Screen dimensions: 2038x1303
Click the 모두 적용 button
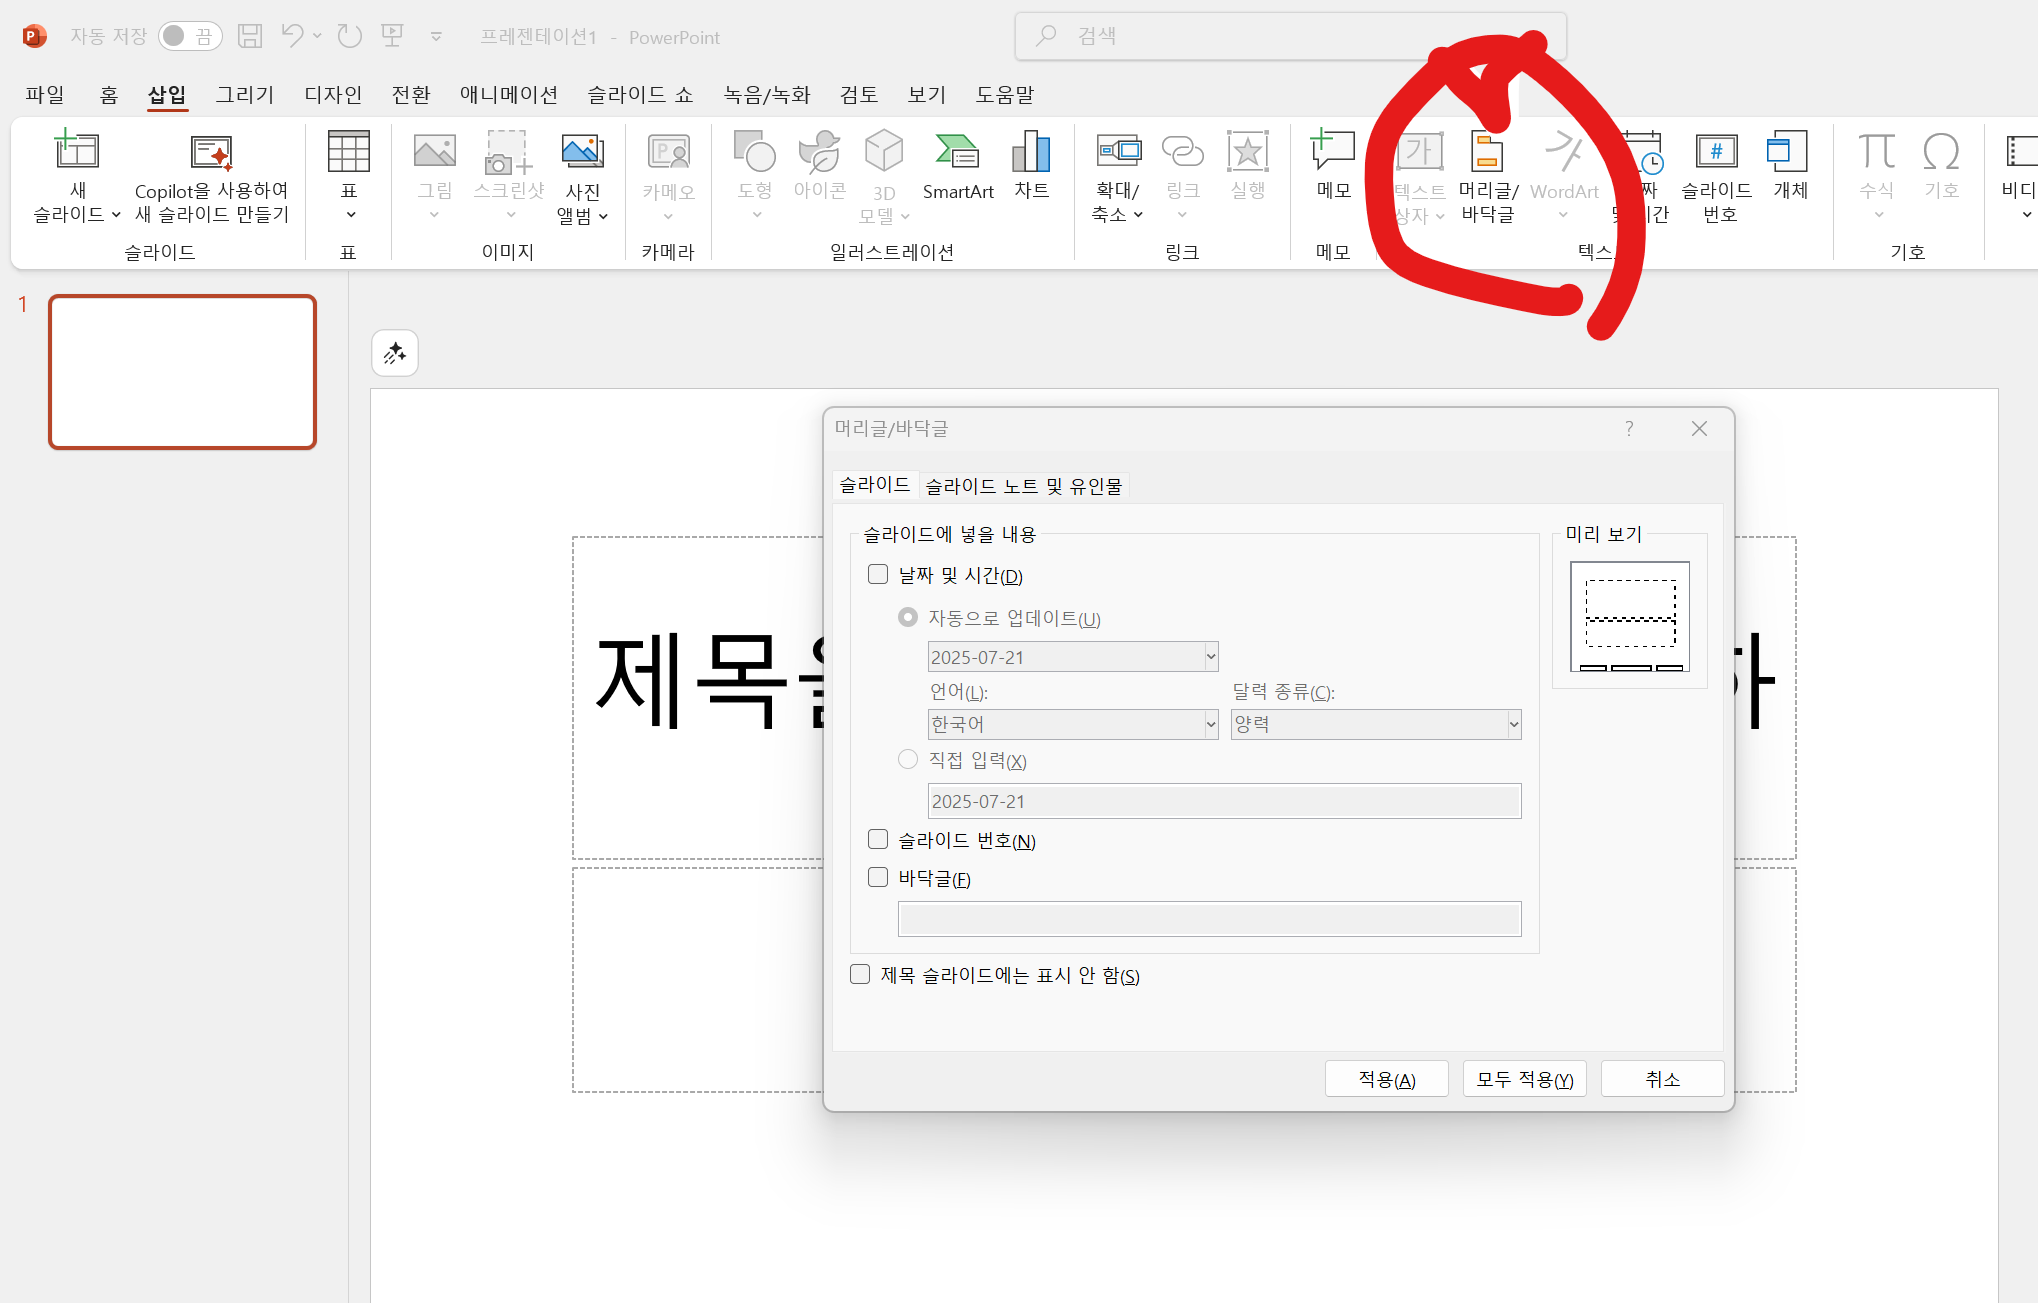pos(1524,1079)
